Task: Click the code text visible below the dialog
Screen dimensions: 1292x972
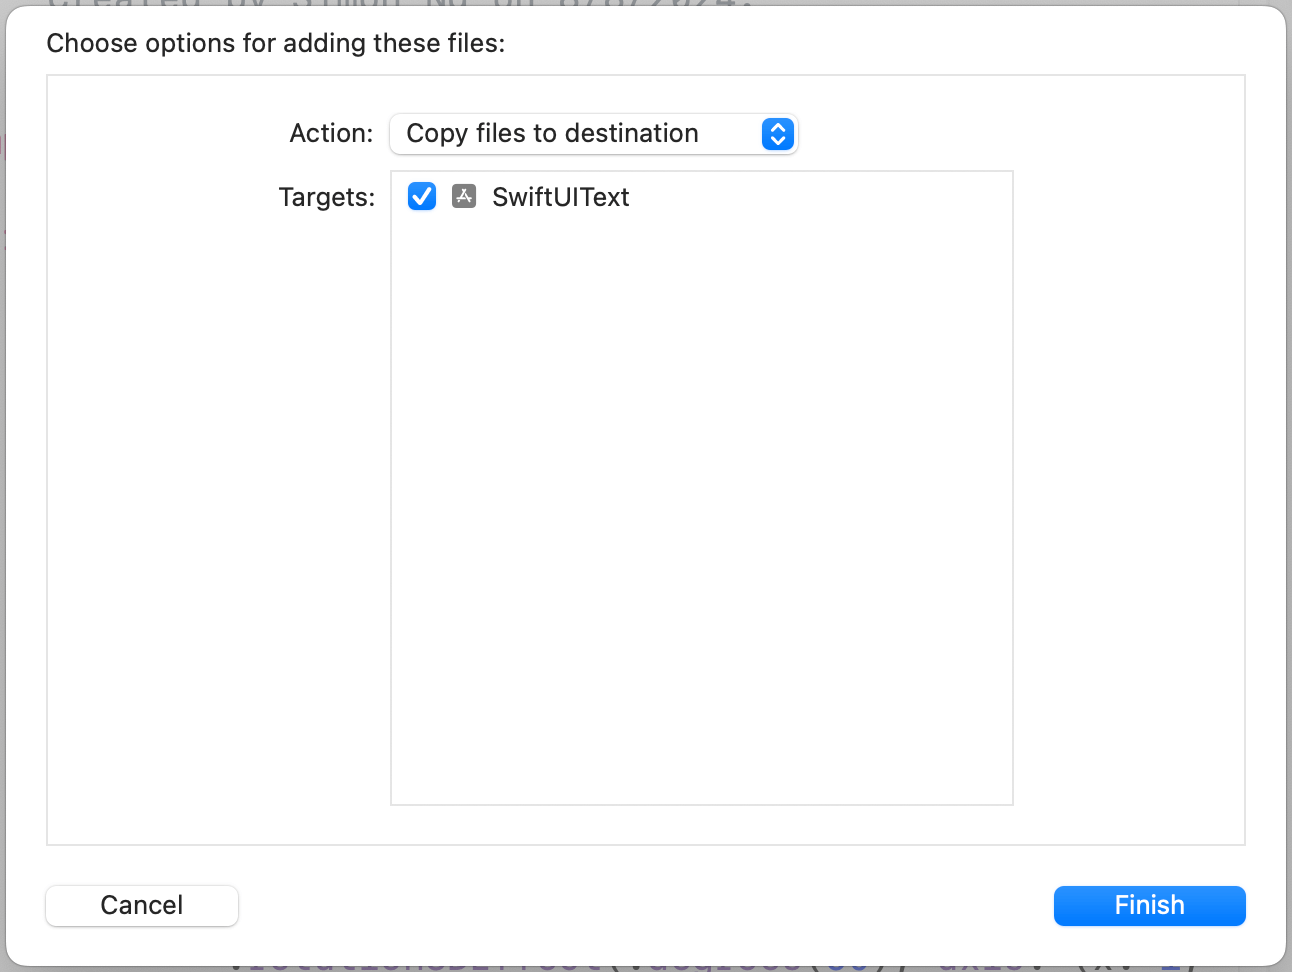Action: (700, 964)
